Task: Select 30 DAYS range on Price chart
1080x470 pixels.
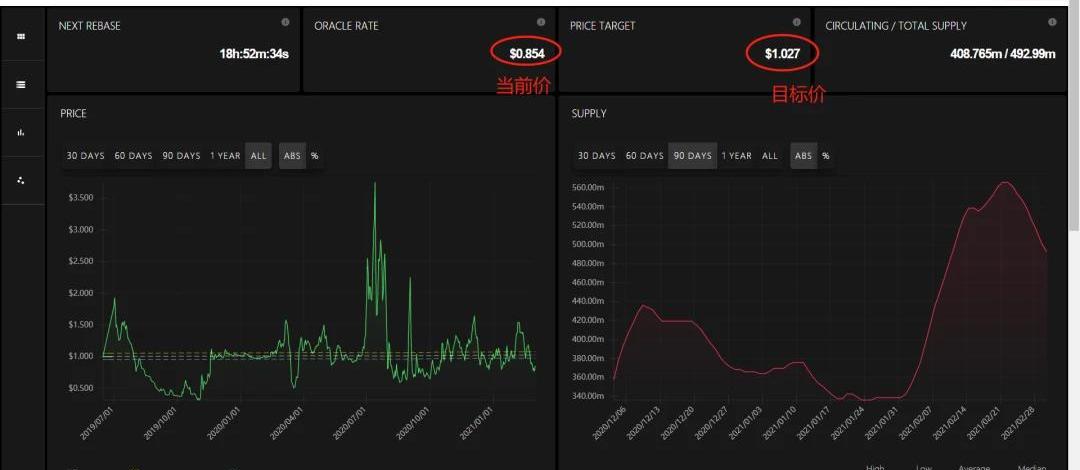Action: click(x=86, y=156)
